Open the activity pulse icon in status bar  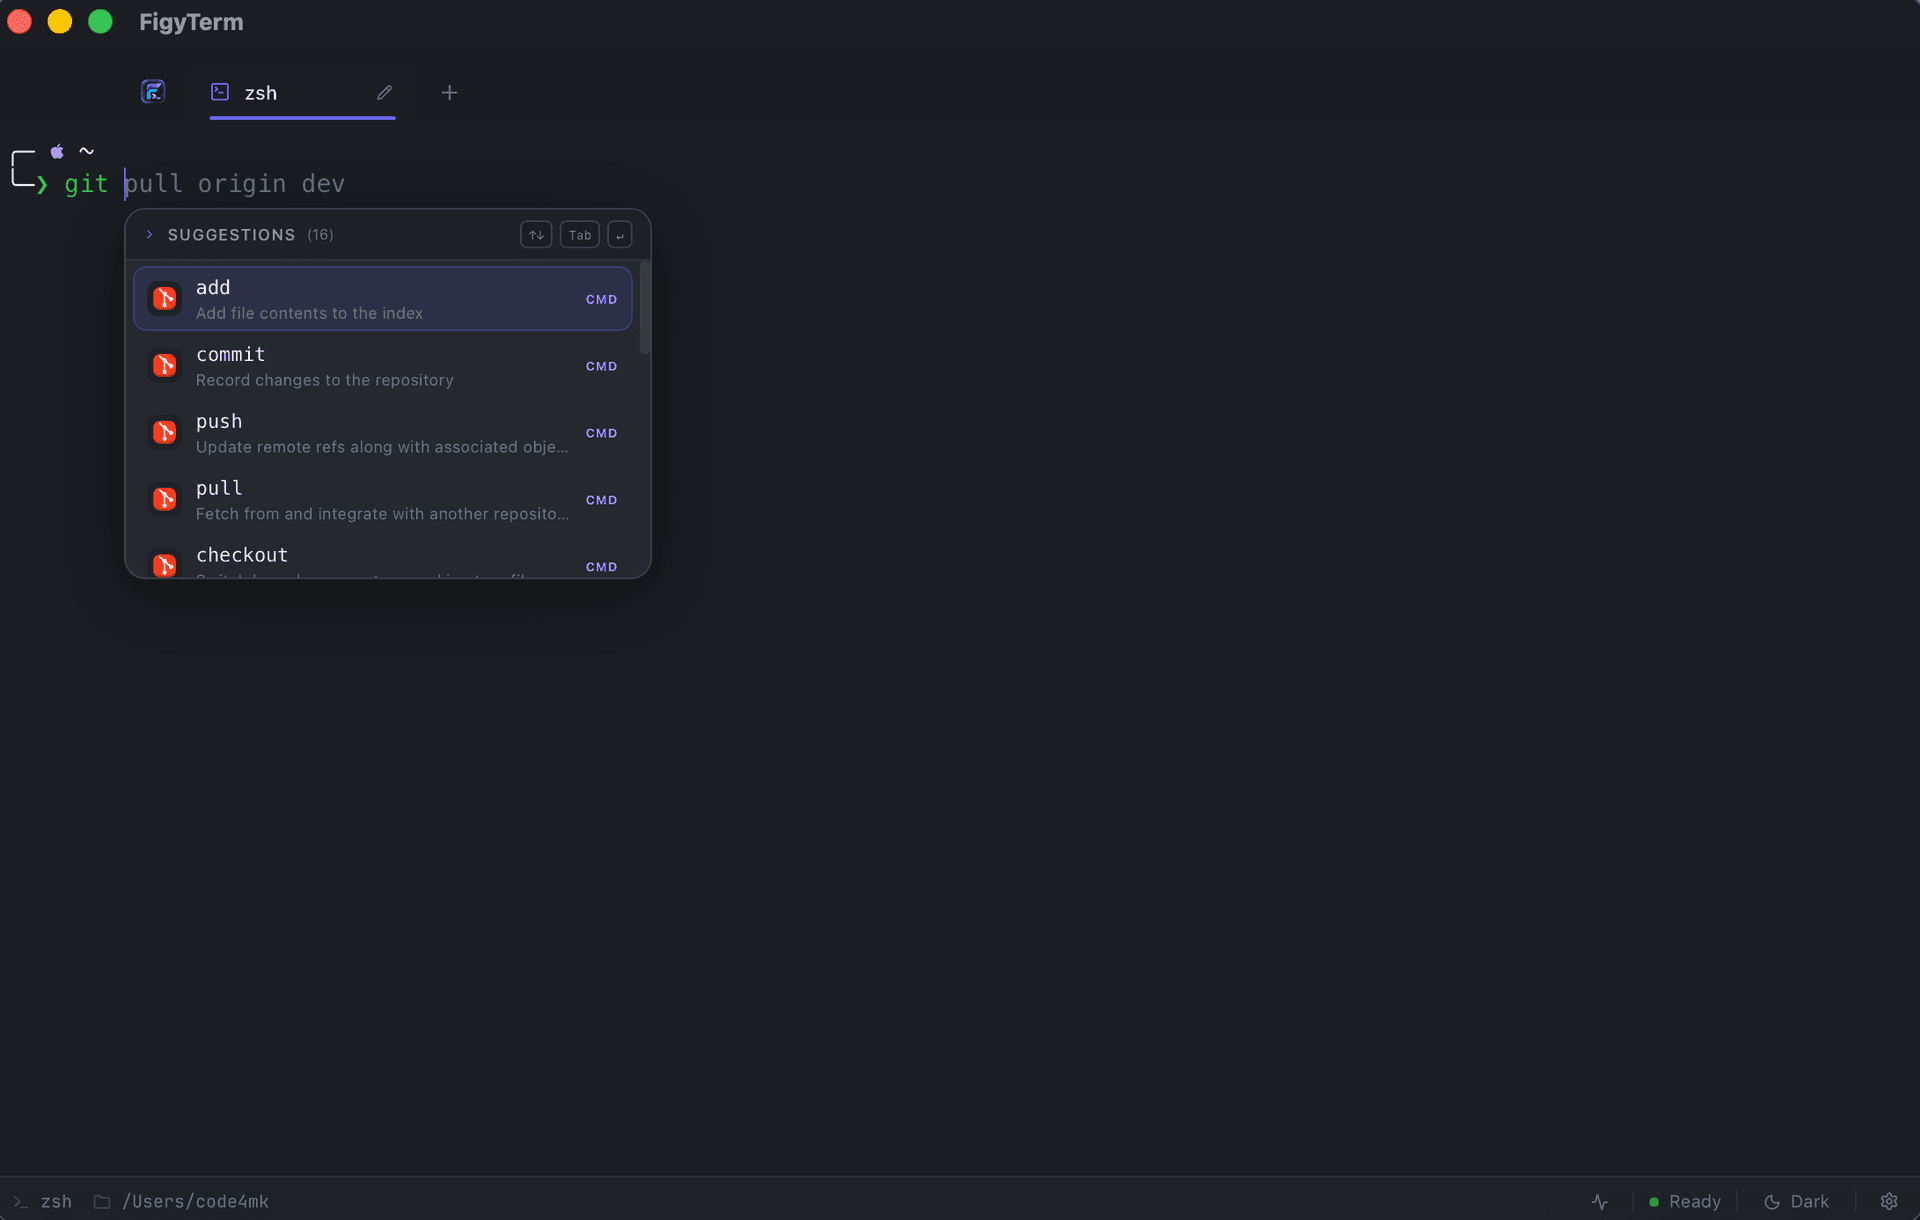[1600, 1202]
